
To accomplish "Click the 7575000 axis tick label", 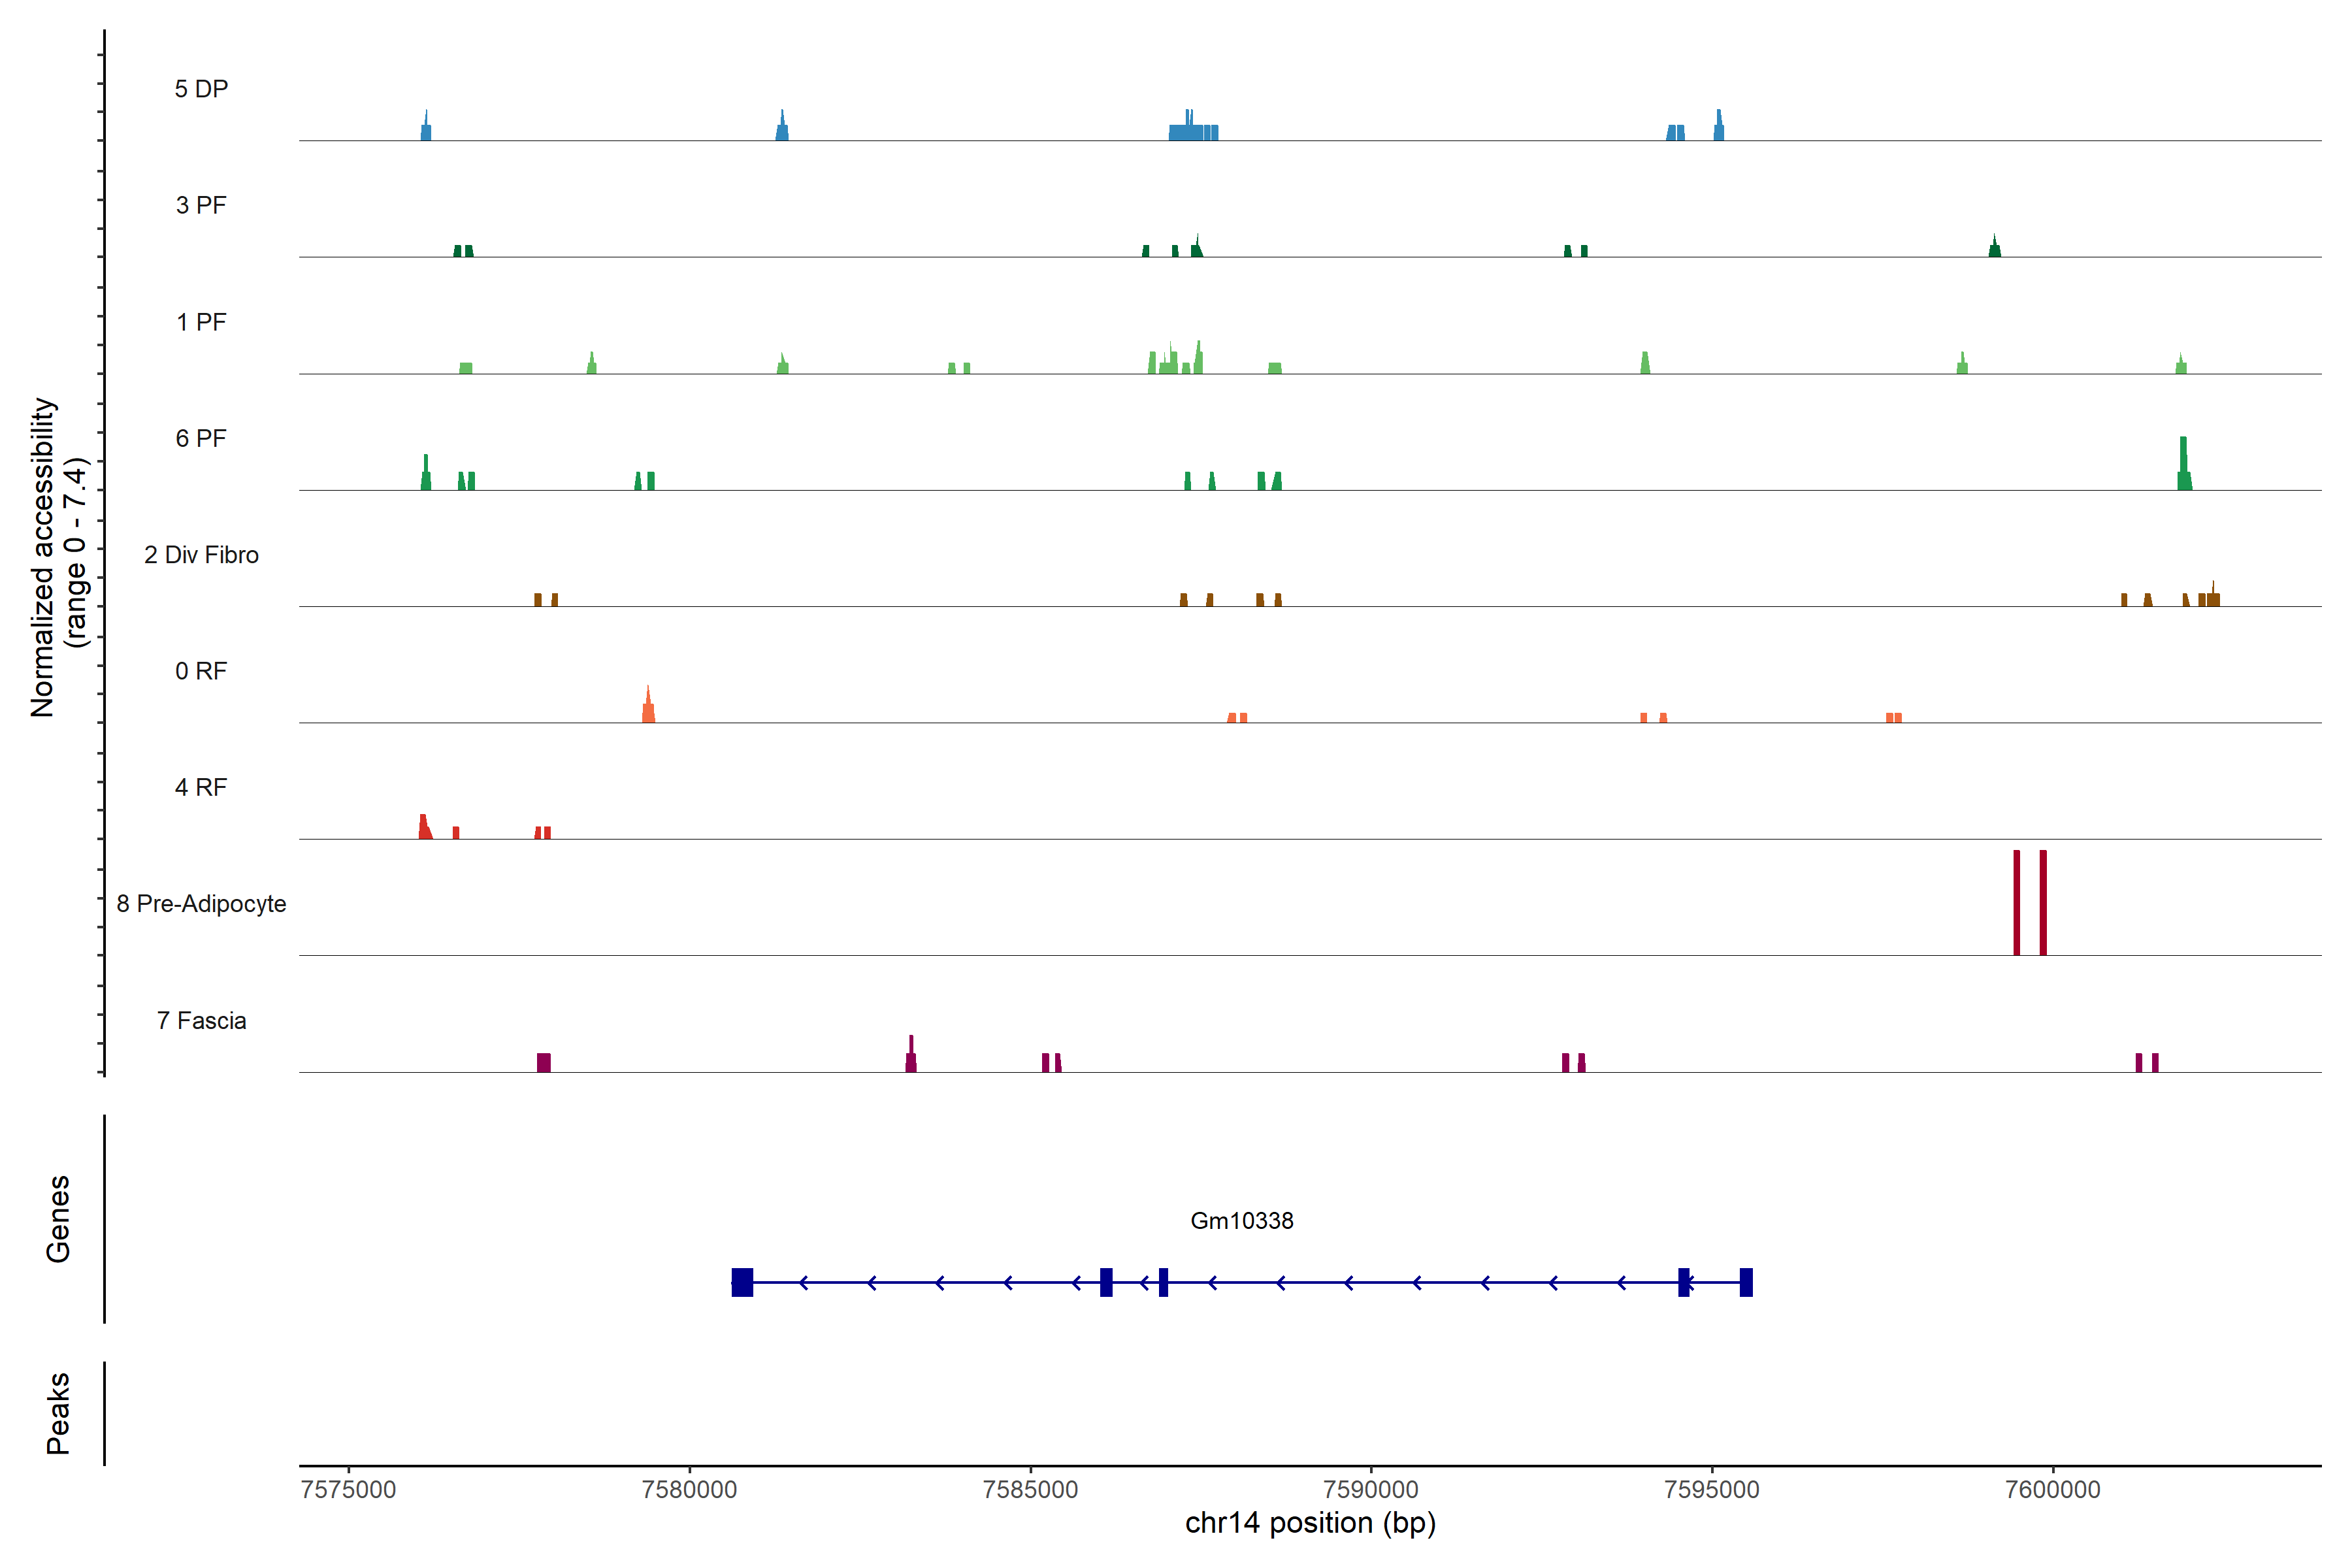I will pyautogui.click(x=348, y=1489).
